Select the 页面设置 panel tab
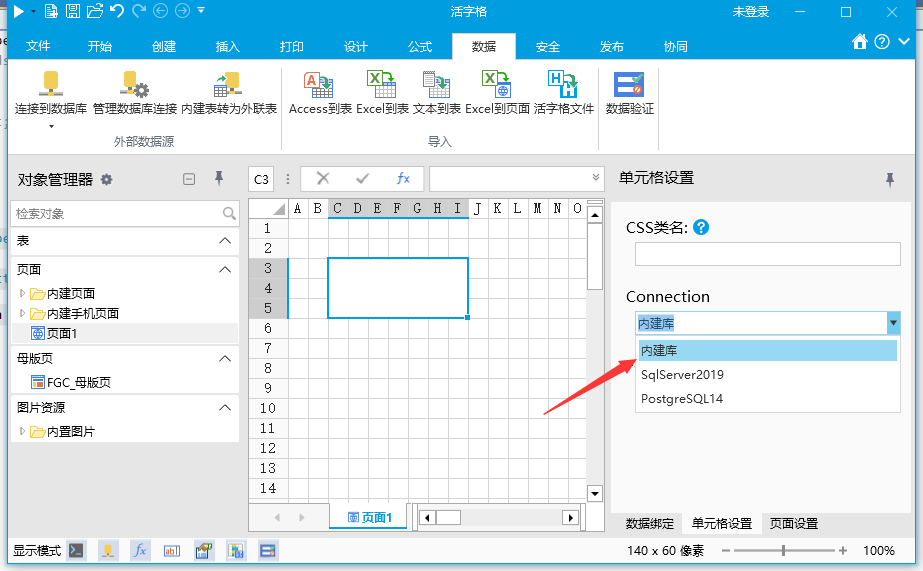 click(793, 523)
